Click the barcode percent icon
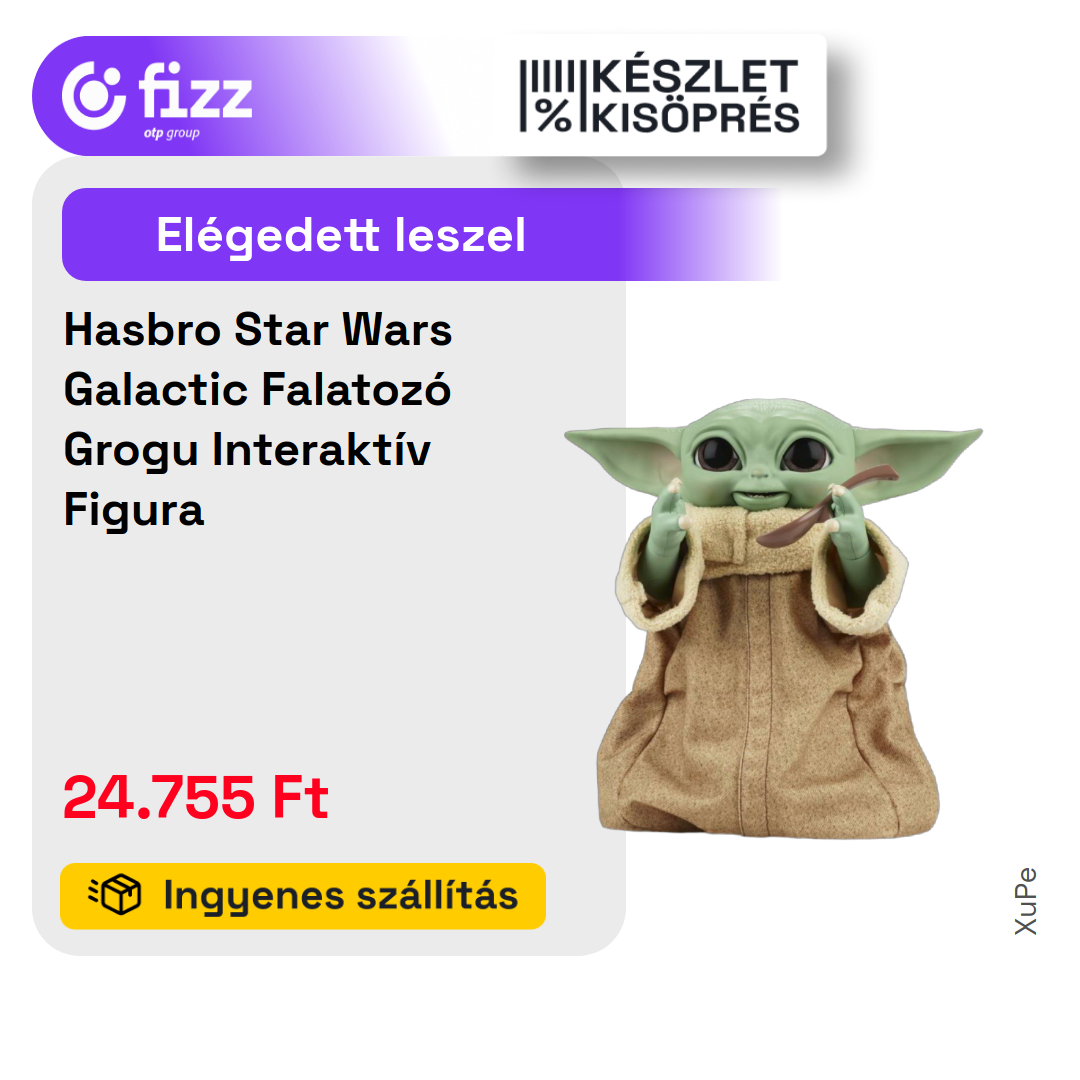The image size is (1080, 1080). (548, 96)
